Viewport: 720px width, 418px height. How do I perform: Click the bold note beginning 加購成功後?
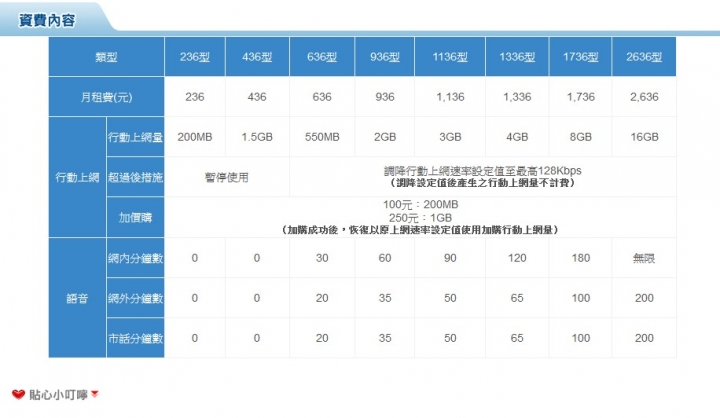(420, 230)
